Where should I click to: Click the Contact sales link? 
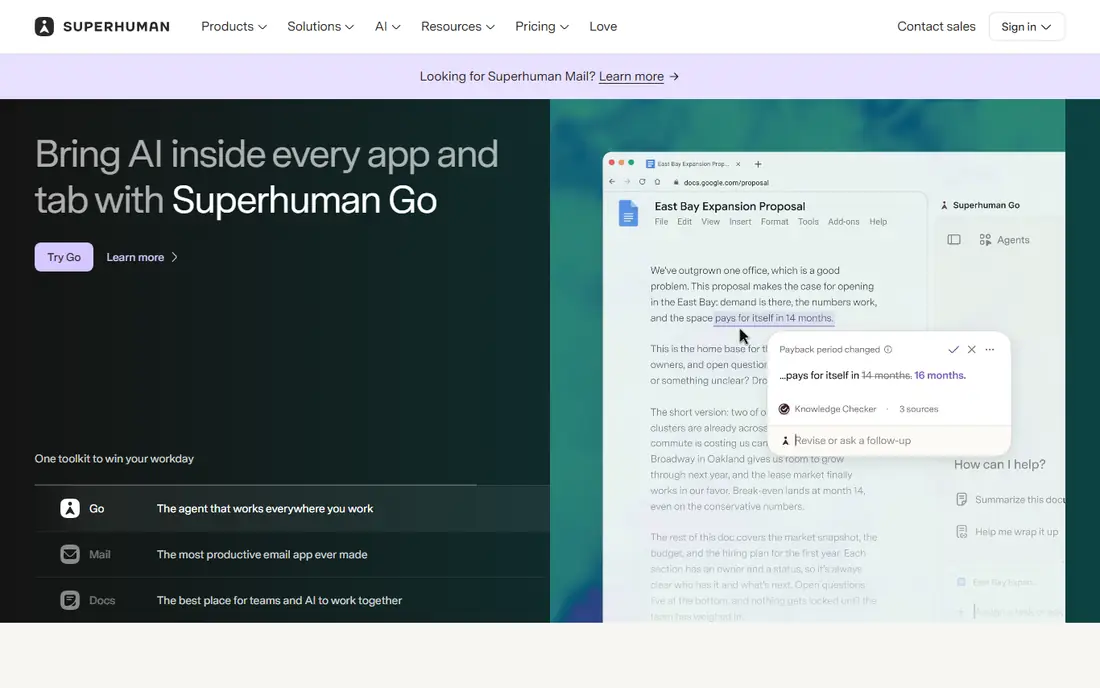[x=936, y=27]
